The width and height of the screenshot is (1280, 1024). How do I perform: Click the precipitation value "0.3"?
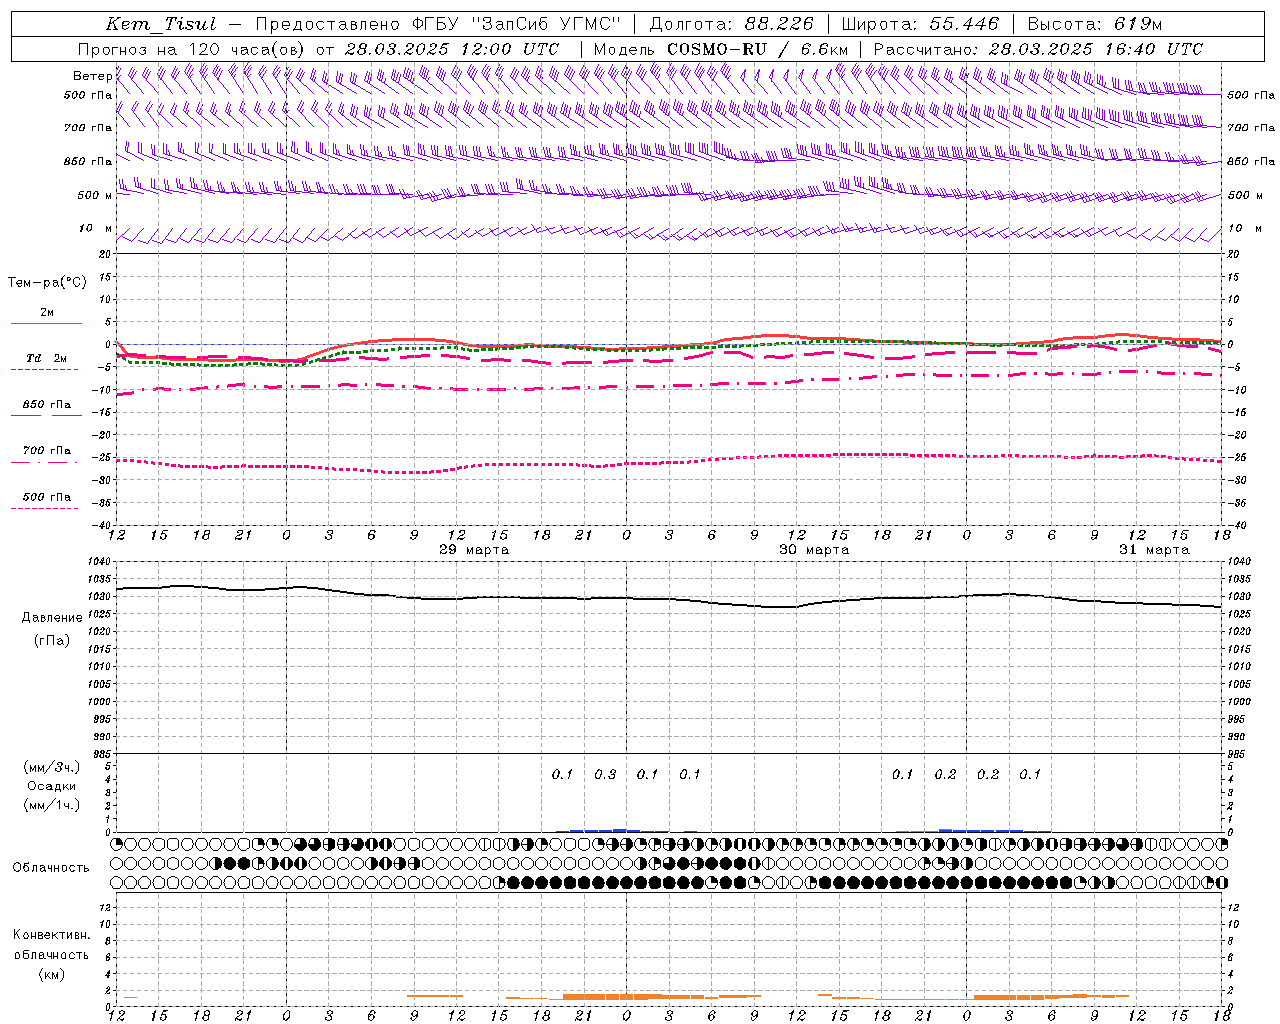[605, 774]
